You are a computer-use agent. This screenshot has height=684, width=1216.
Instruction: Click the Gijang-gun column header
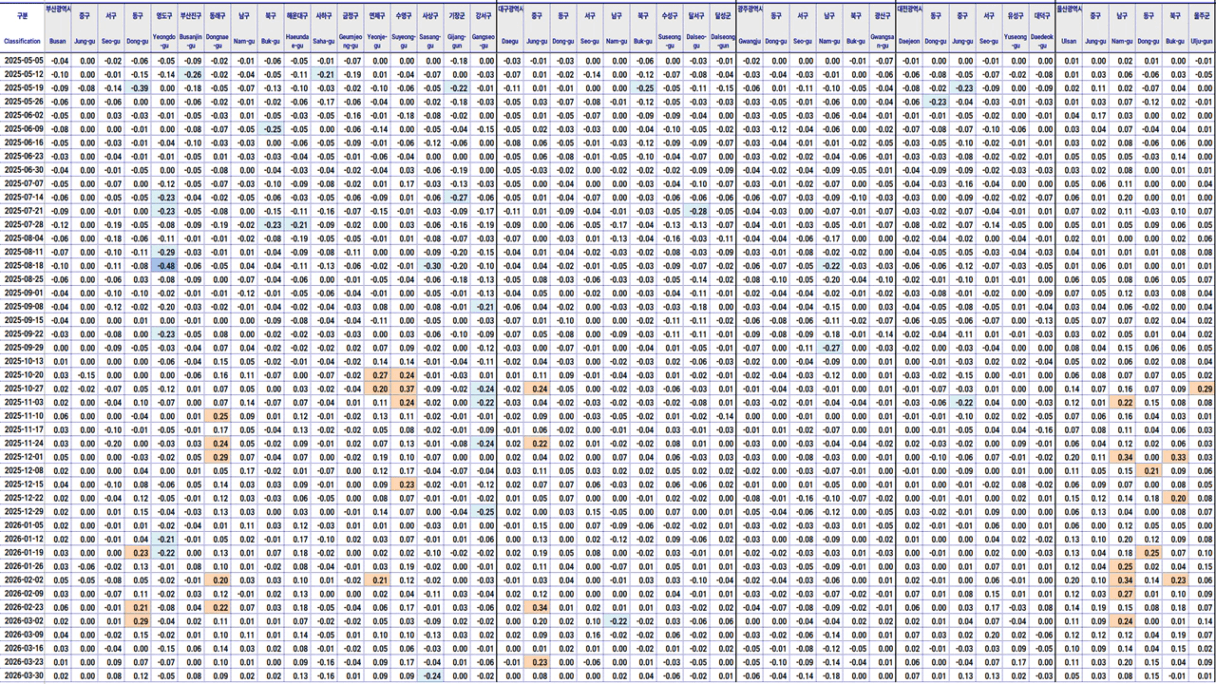[457, 41]
